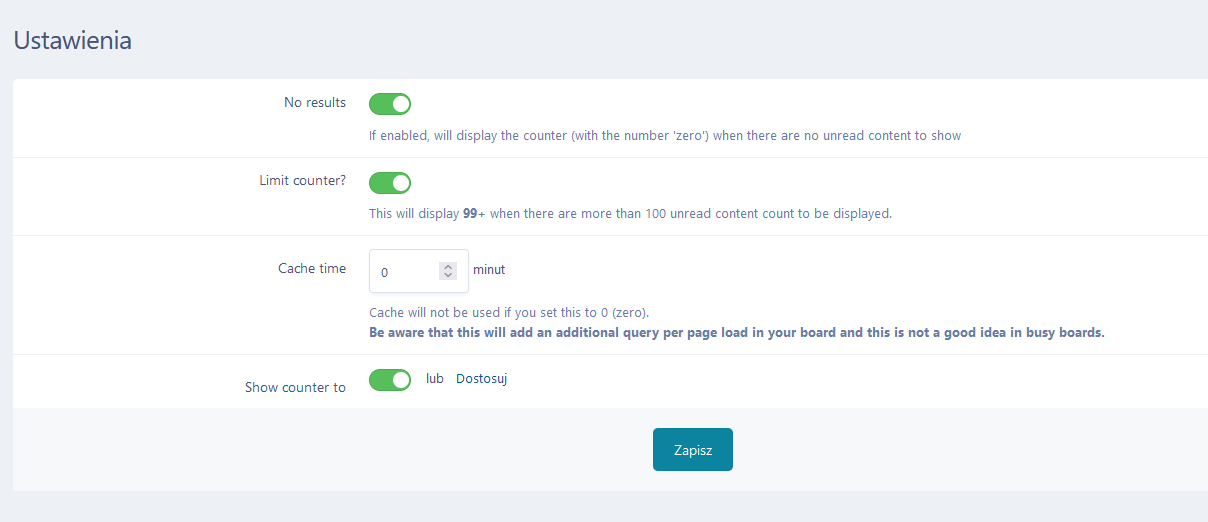Click the bold Be aware warning text
Screen dimensions: 1208x522
pos(737,332)
